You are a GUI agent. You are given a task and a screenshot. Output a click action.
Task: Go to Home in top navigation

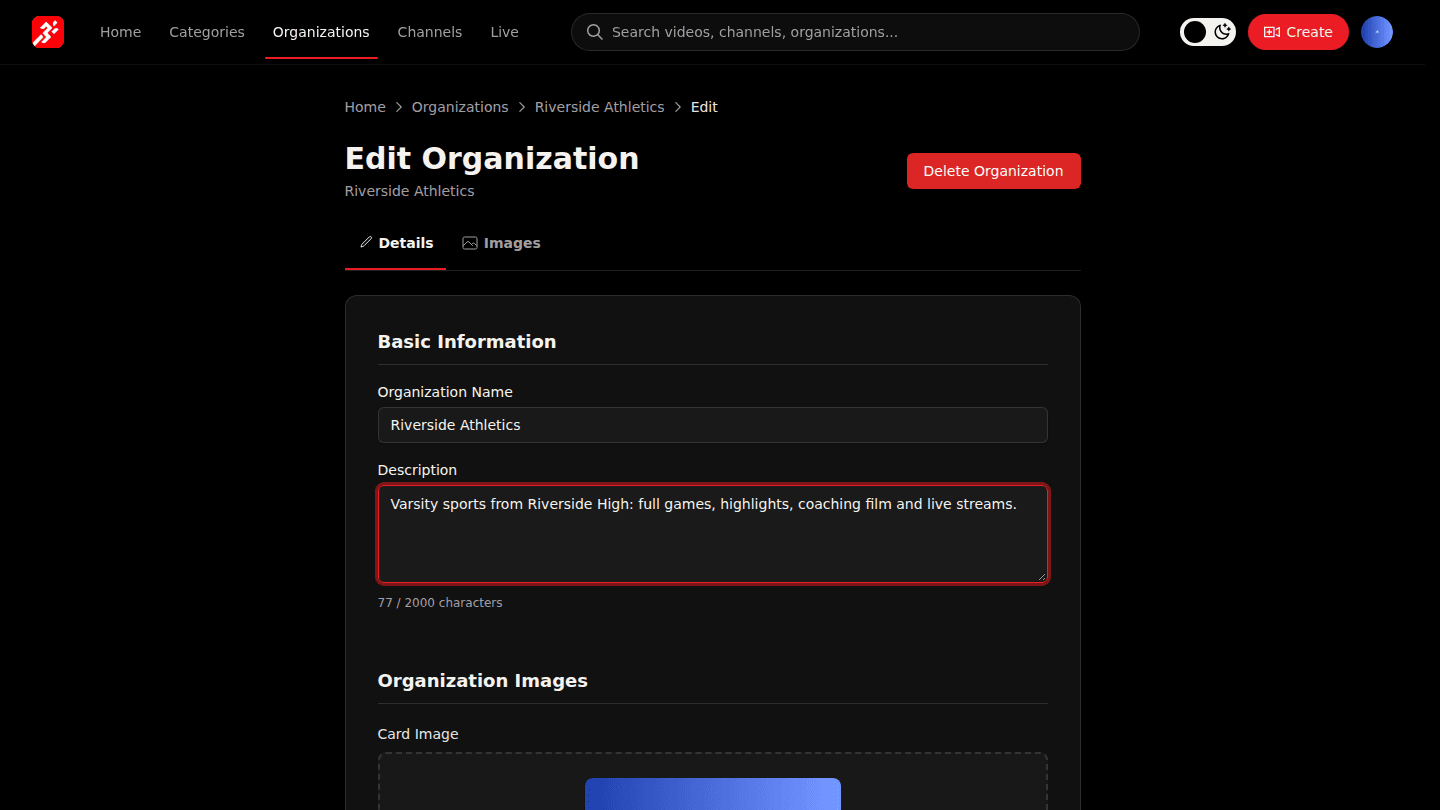[x=120, y=32]
